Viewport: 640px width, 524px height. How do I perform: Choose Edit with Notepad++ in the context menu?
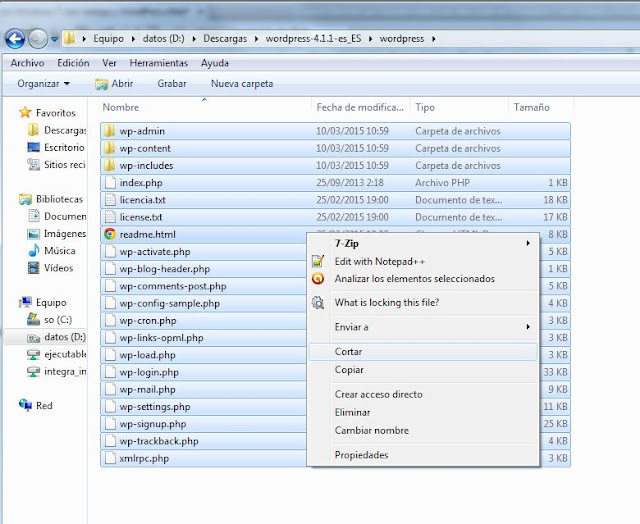point(423,262)
